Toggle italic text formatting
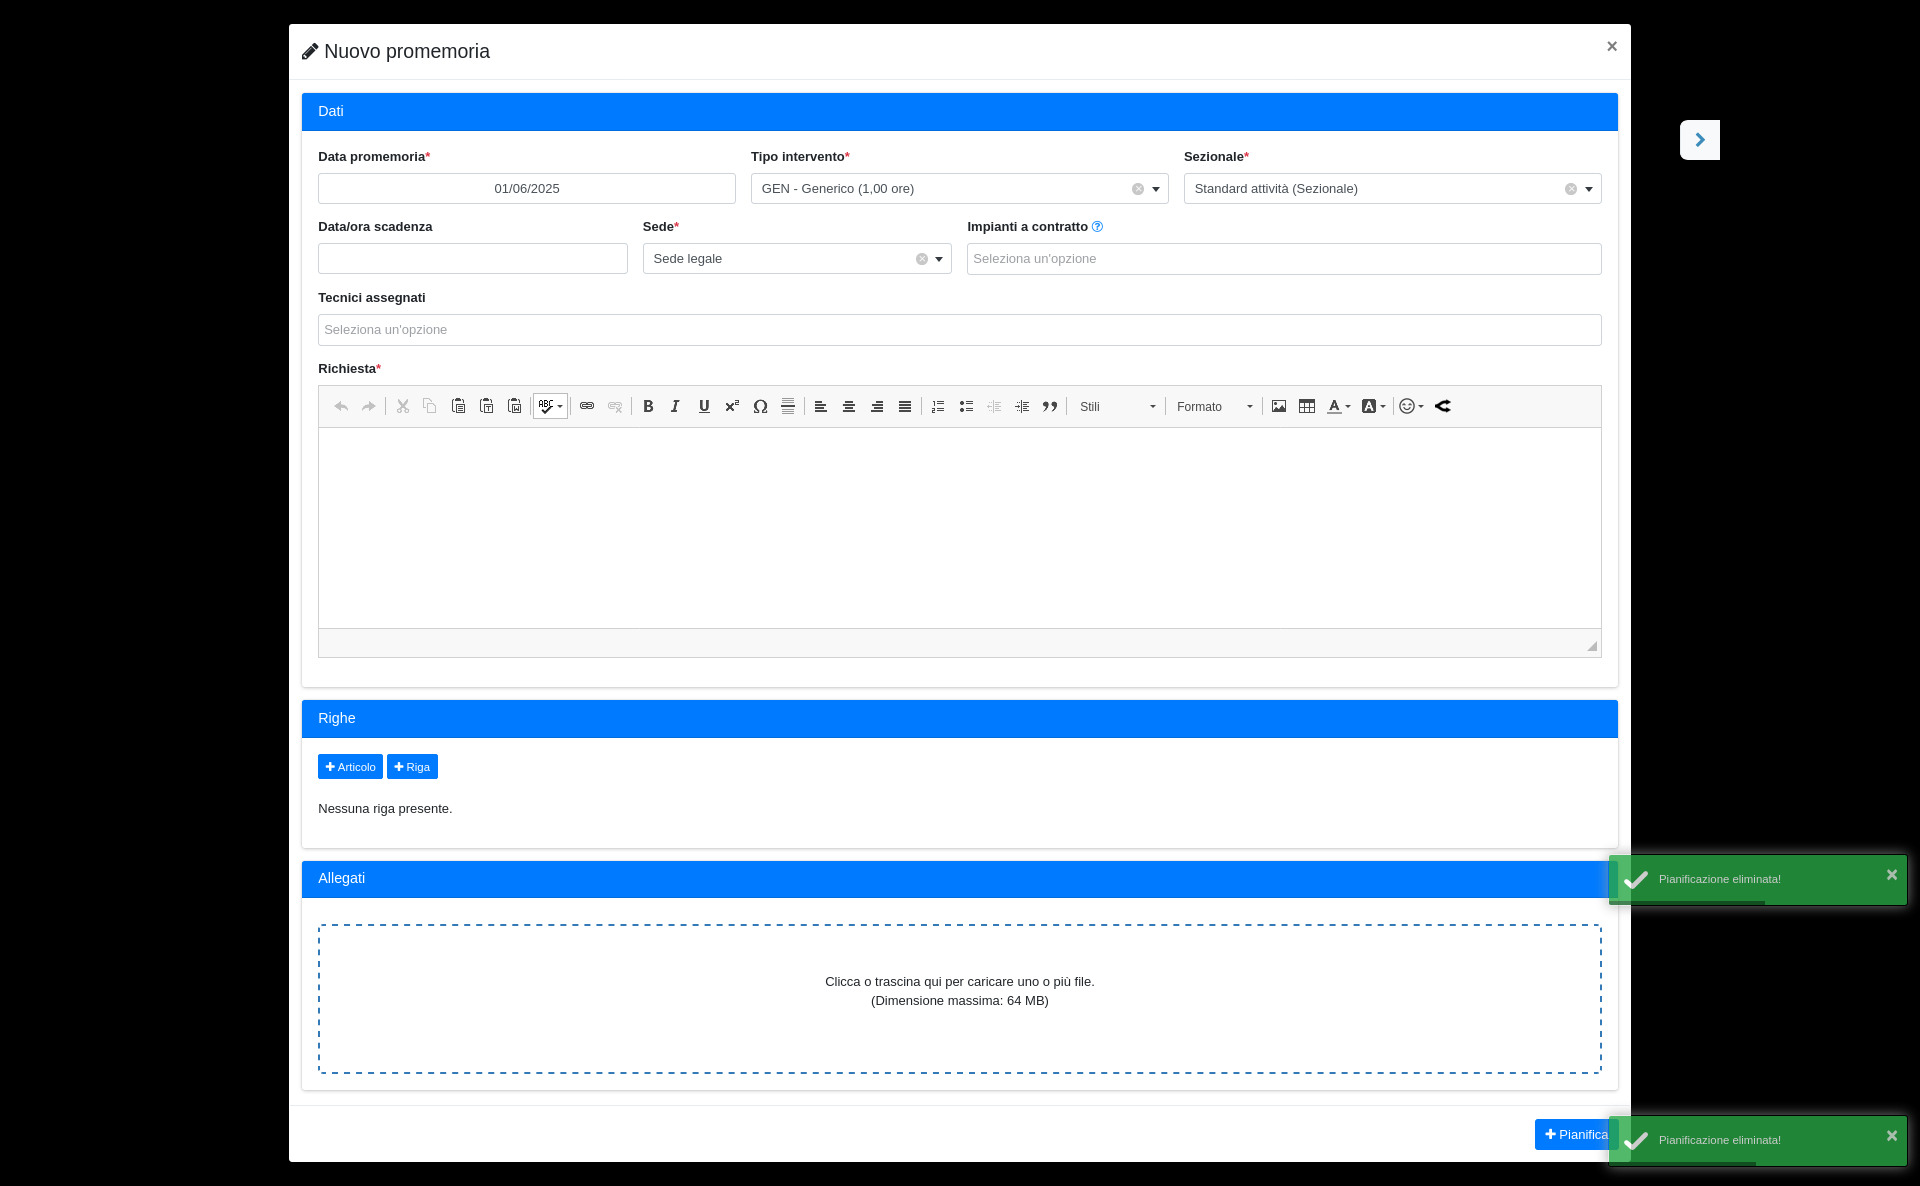1920x1186 pixels. coord(676,406)
